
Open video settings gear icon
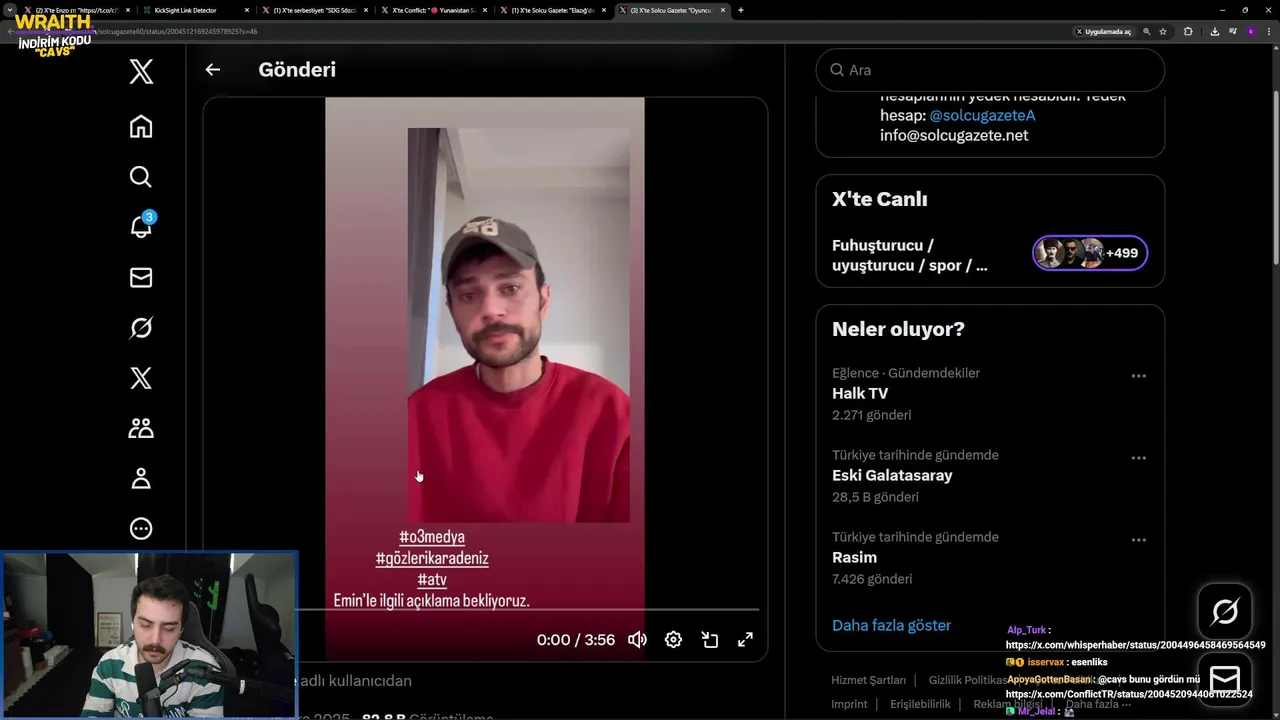click(x=673, y=640)
